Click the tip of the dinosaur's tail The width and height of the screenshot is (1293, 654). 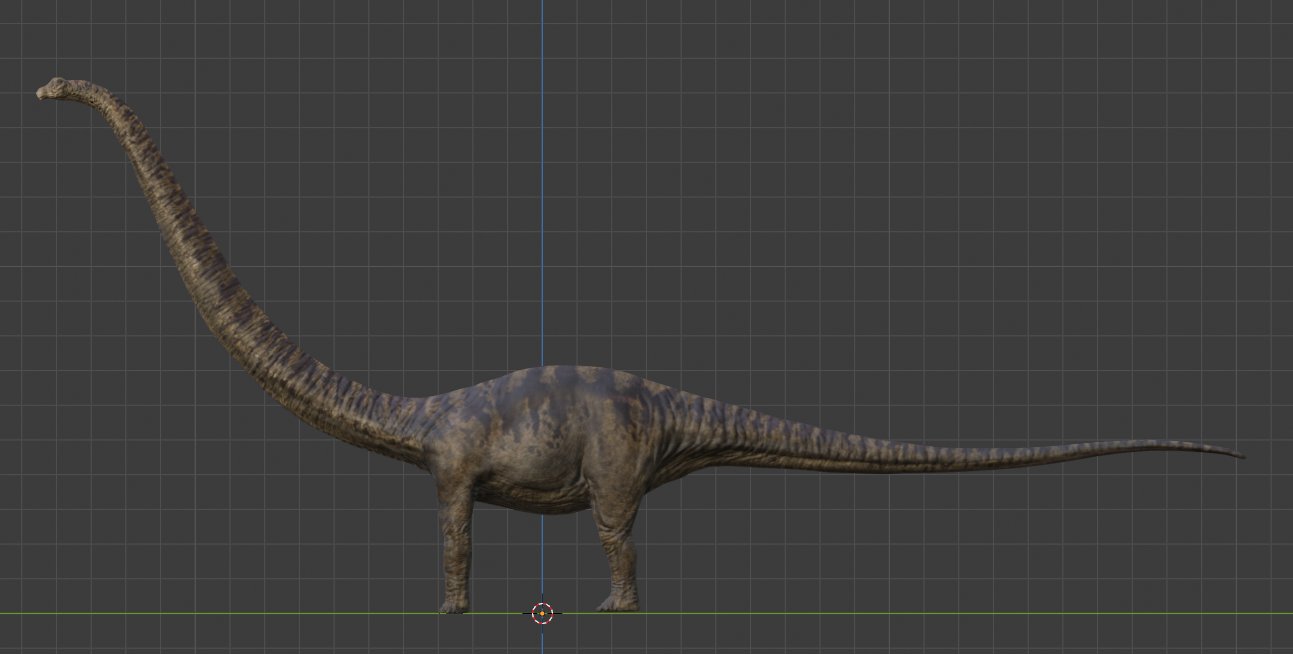(1238, 455)
